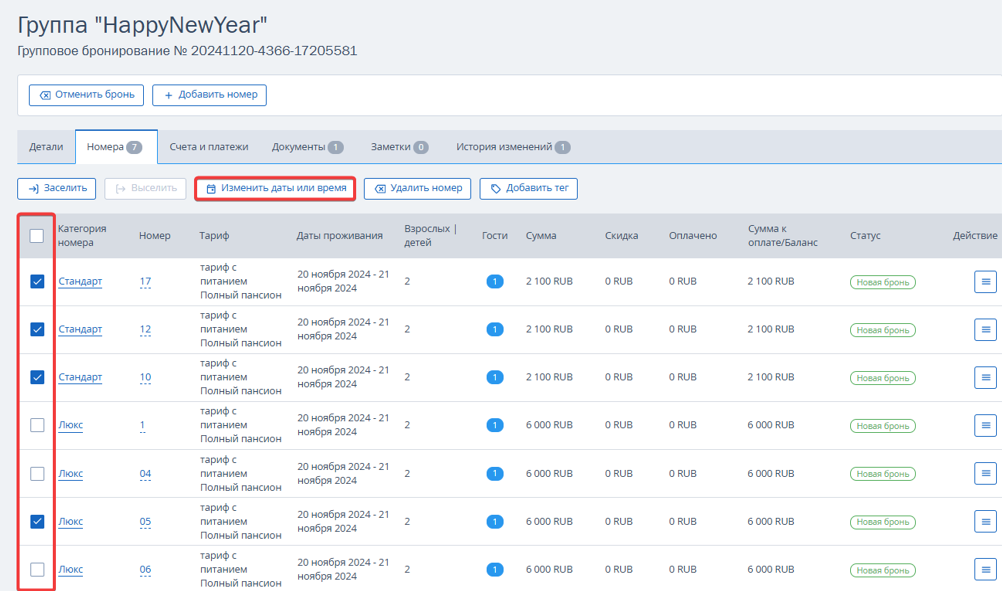Viewport: 1002px width, 591px height.
Task: Click guest count badge for Люкс room 1
Action: coord(495,426)
